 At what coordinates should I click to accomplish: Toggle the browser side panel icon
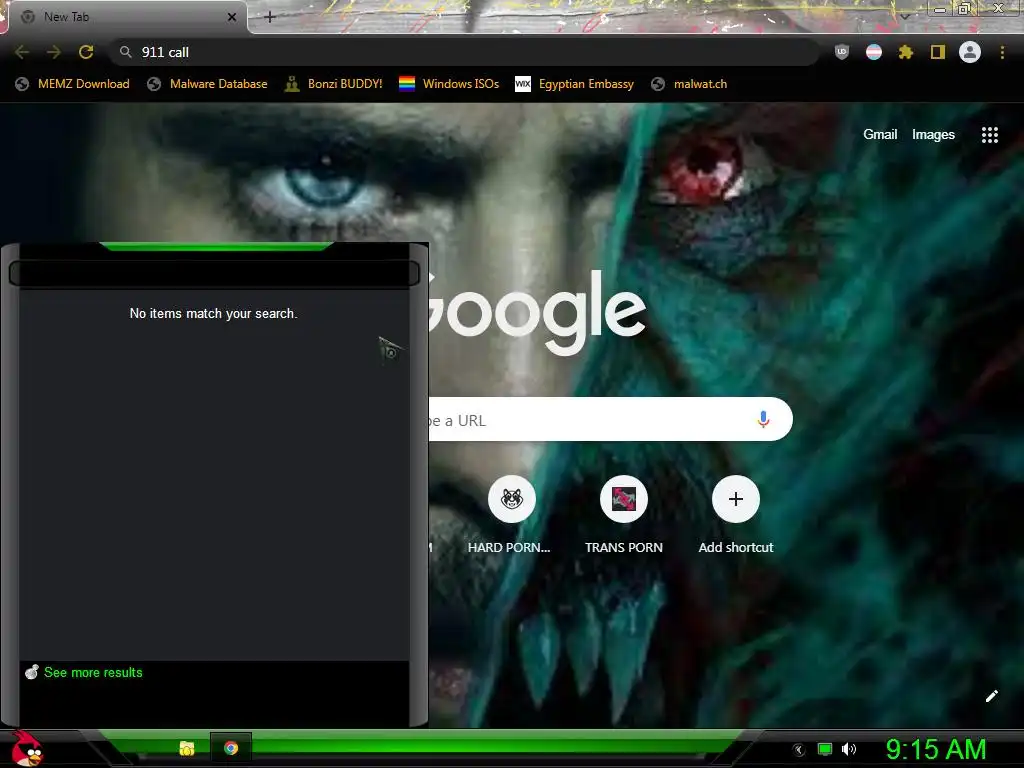(938, 52)
